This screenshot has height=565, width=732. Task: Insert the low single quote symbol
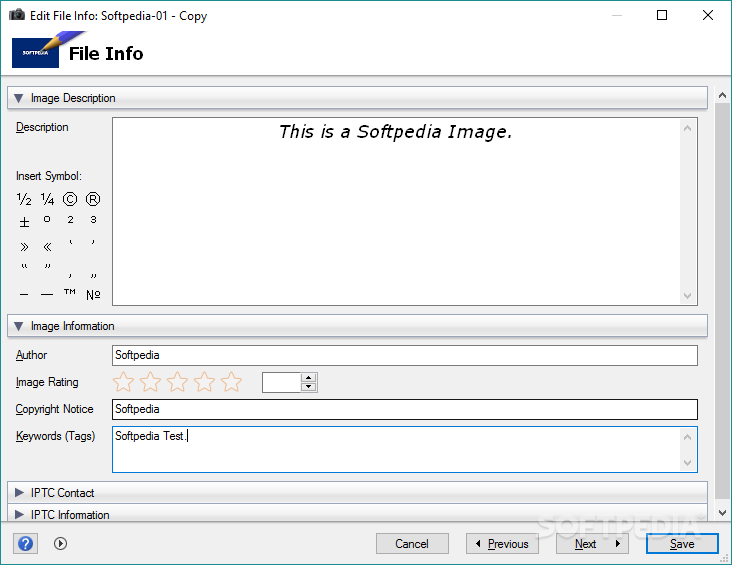[70, 275]
